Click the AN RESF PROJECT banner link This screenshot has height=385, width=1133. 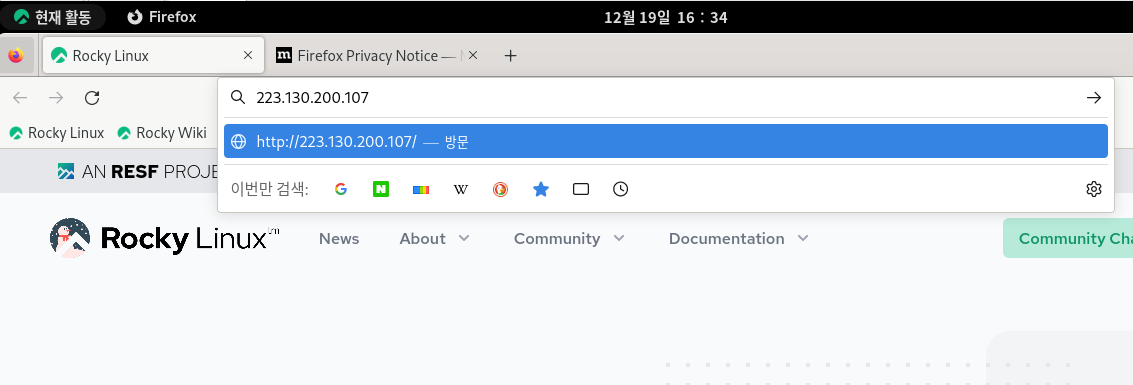(x=138, y=171)
